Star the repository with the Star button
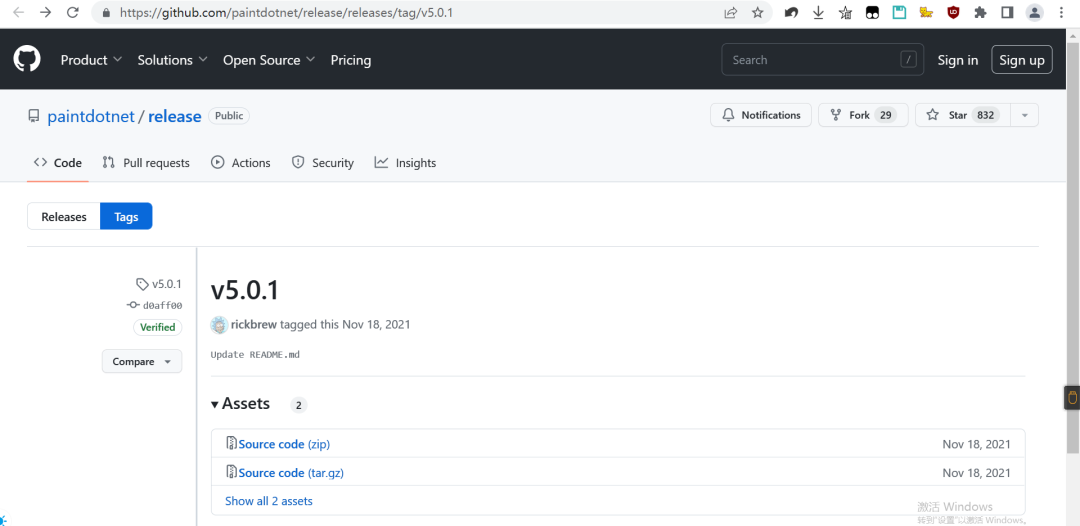Screen dimensions: 1080x526 click(963, 115)
